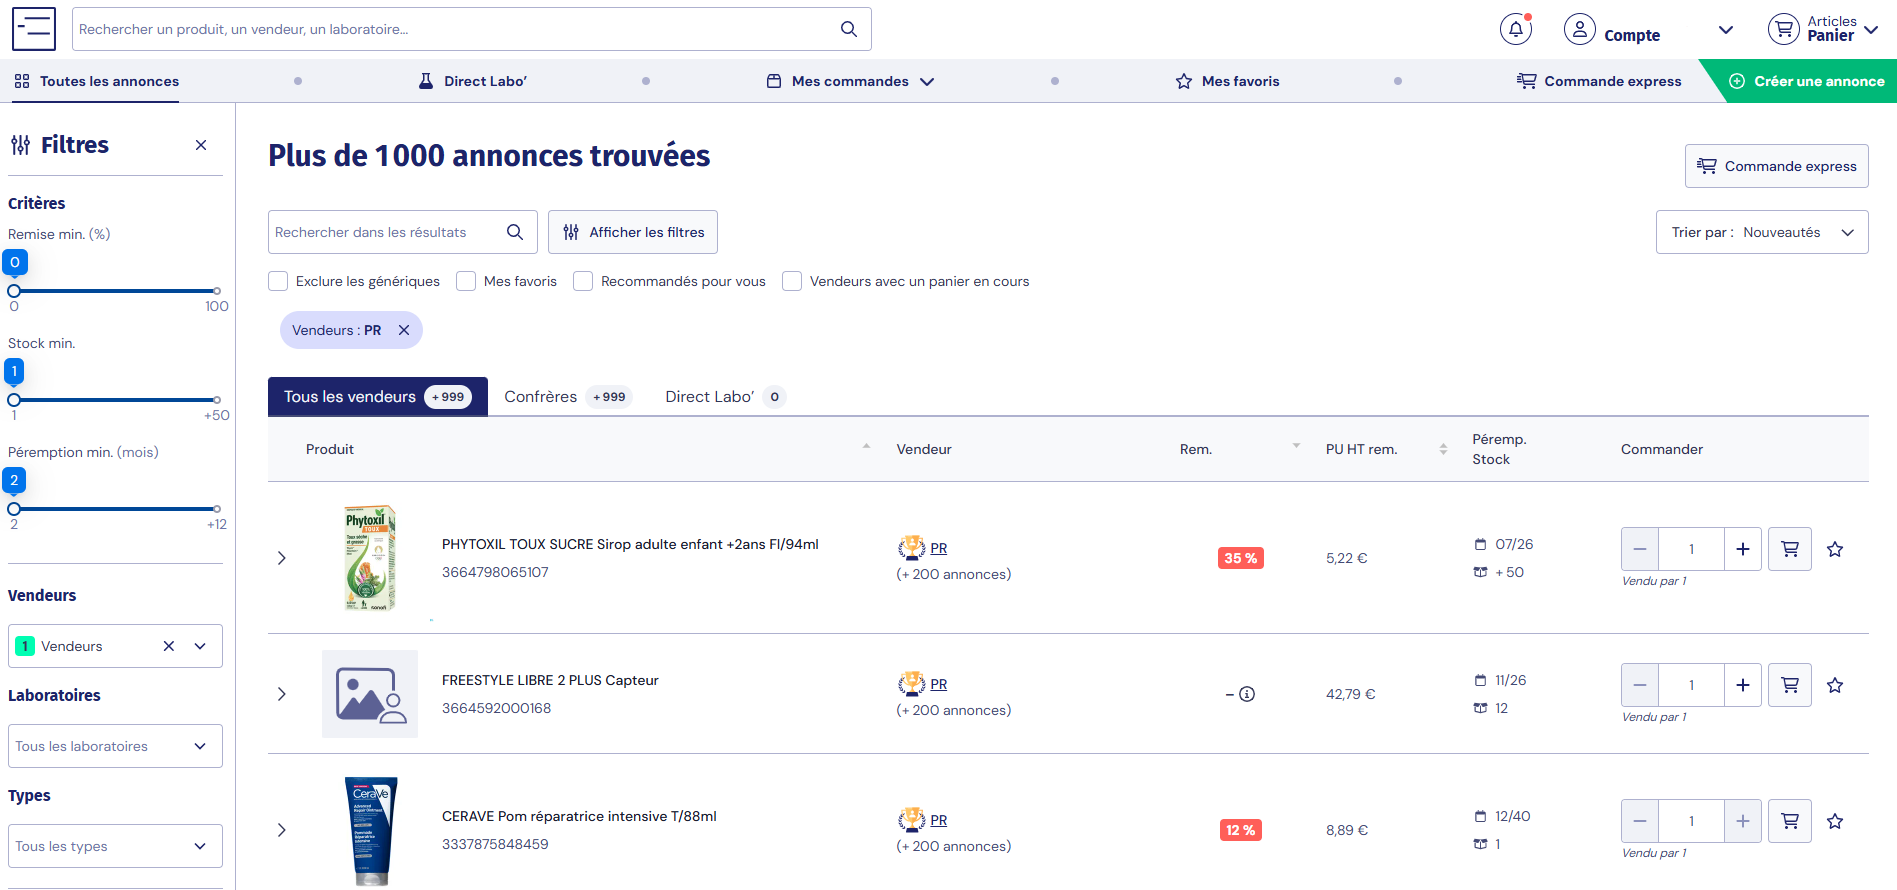Click the magnifier icon in the top search bar

(849, 29)
